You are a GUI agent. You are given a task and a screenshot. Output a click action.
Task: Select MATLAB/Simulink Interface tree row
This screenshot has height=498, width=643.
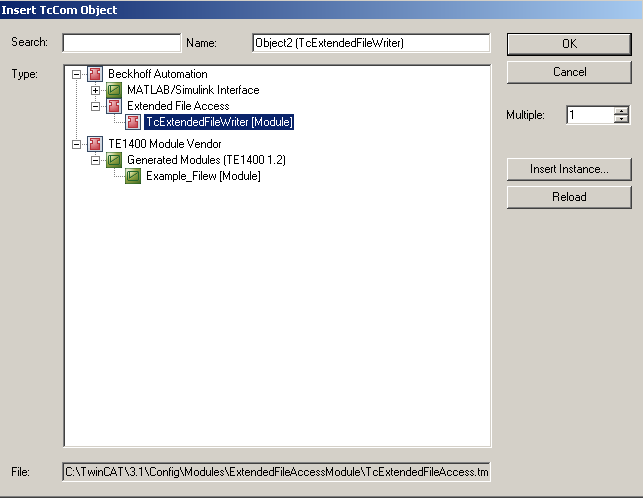click(x=193, y=90)
